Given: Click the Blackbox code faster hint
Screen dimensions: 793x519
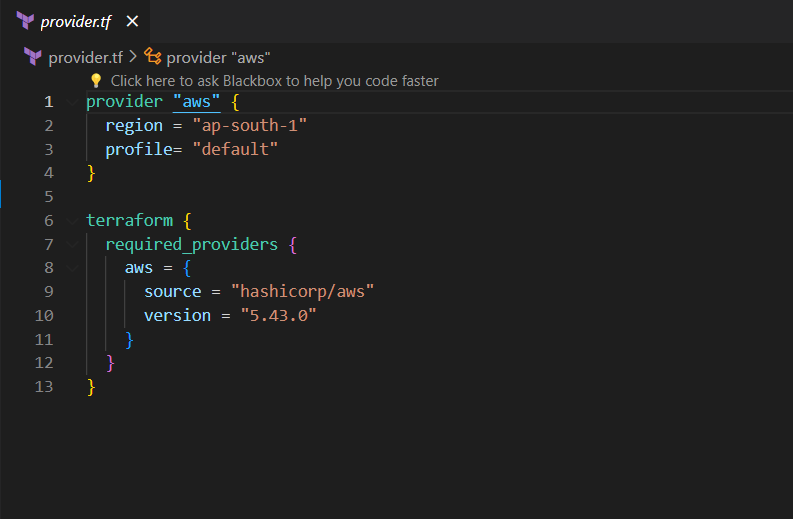Looking at the screenshot, I should [x=275, y=81].
